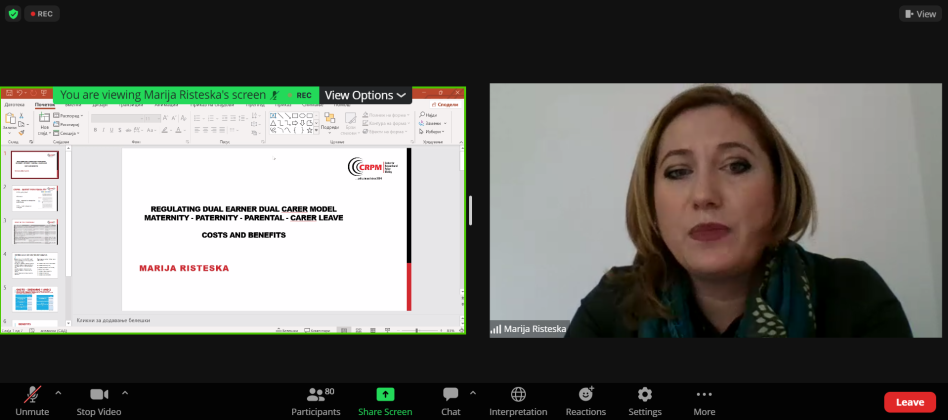Screen dimensions: 948x420
Task: Expand audio options arrow next to Unmute
Action: [58, 392]
